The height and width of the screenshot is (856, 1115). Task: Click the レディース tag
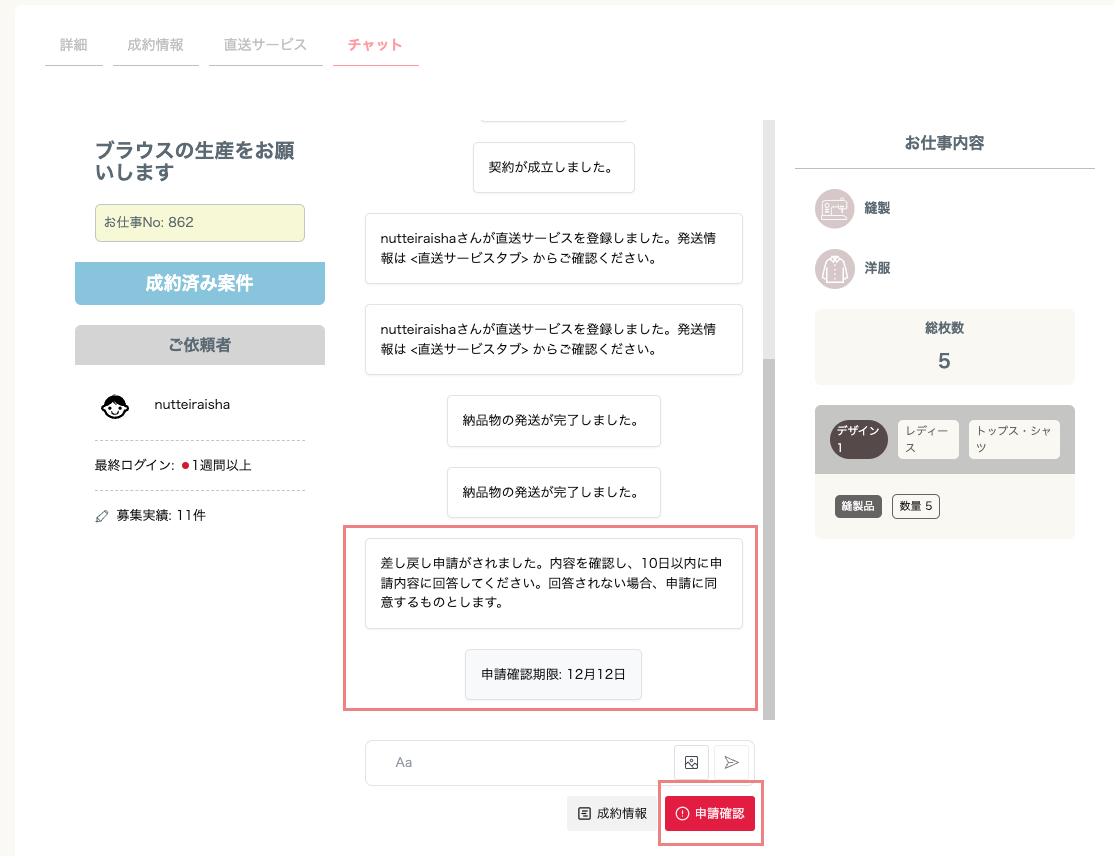tap(928, 439)
